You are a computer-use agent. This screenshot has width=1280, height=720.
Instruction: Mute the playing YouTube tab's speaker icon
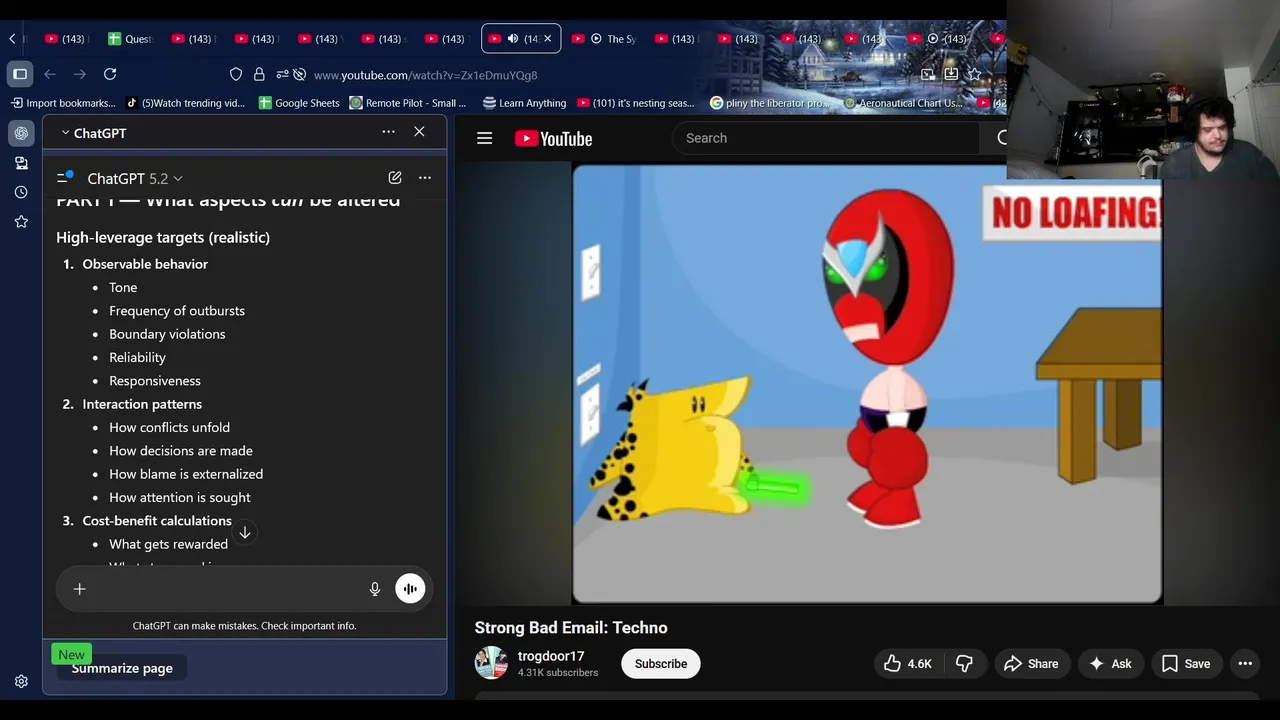click(513, 39)
